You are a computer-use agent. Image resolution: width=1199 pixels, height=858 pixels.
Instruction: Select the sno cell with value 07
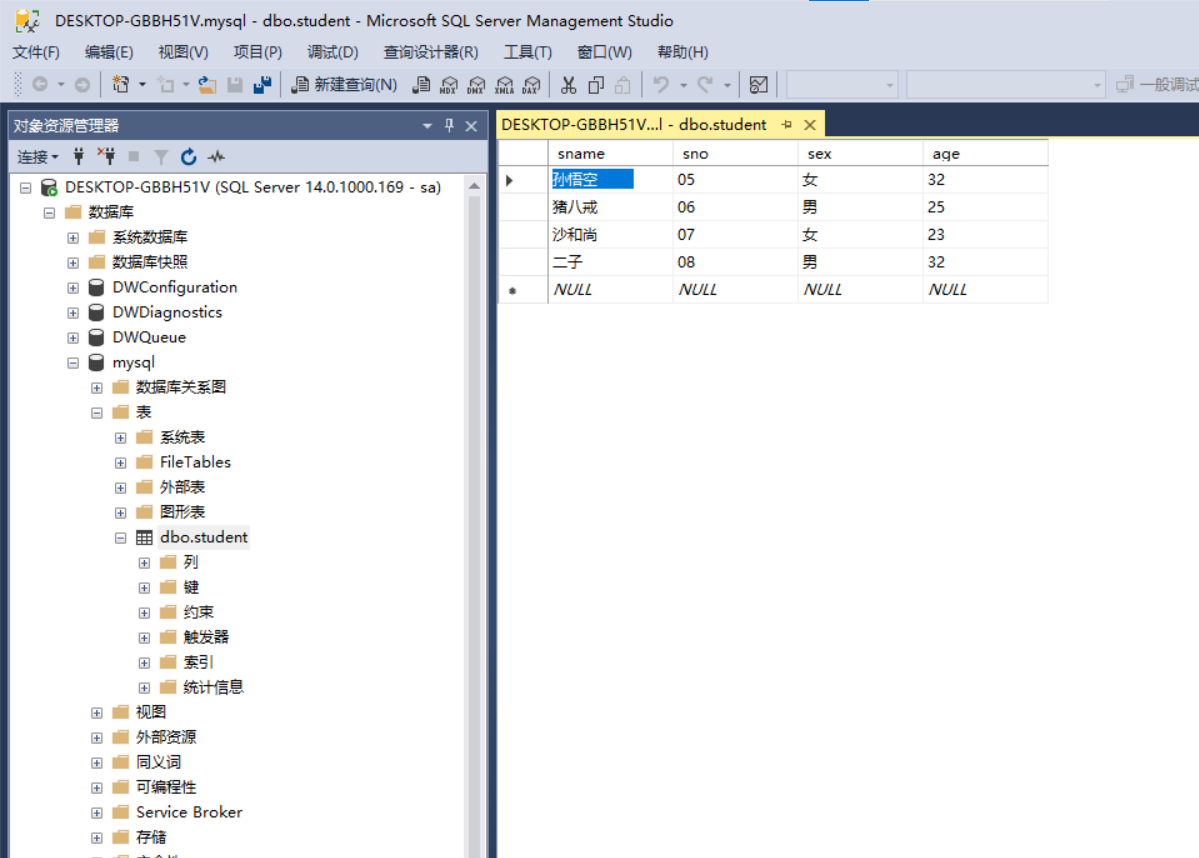pos(735,235)
